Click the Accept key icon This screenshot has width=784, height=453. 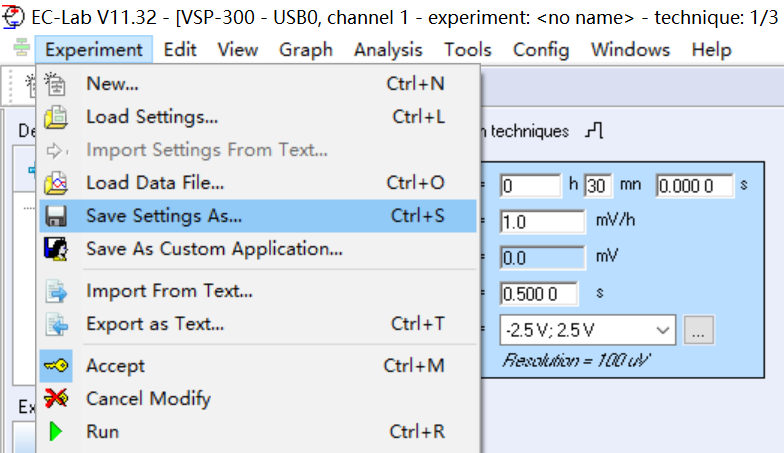(x=56, y=366)
